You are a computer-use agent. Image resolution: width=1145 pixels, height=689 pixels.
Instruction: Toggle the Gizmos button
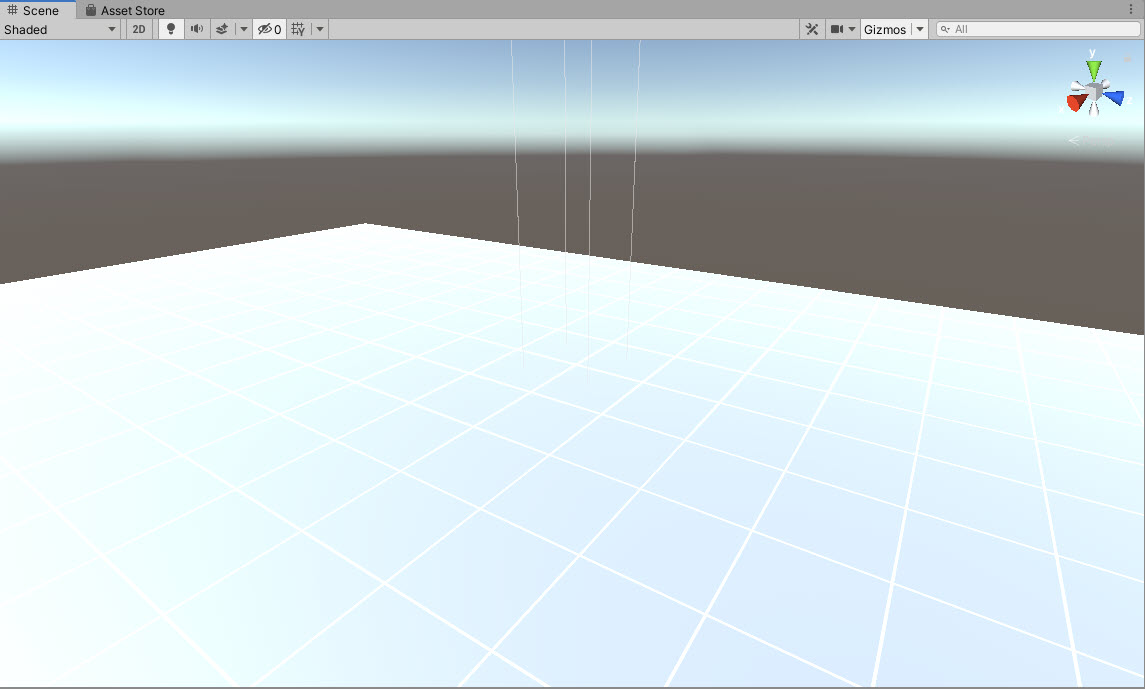[x=885, y=29]
